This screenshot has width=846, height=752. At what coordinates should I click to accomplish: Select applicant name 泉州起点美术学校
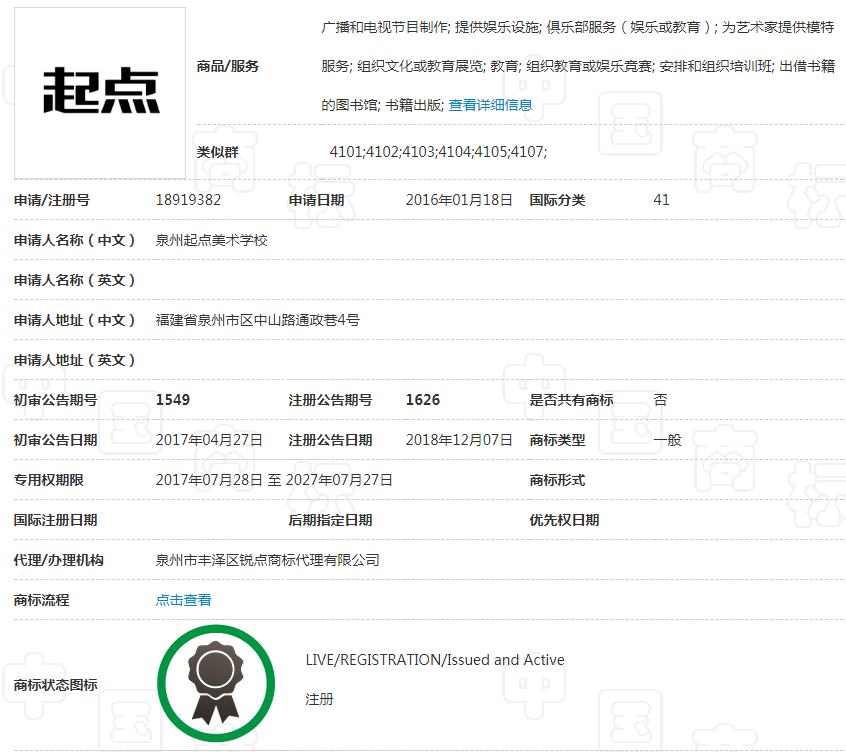pyautogui.click(x=212, y=240)
